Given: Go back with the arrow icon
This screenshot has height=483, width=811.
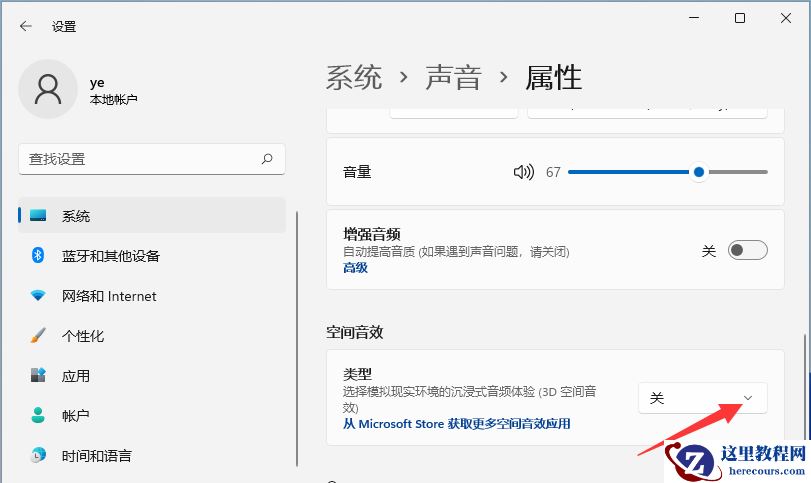Looking at the screenshot, I should 25,26.
